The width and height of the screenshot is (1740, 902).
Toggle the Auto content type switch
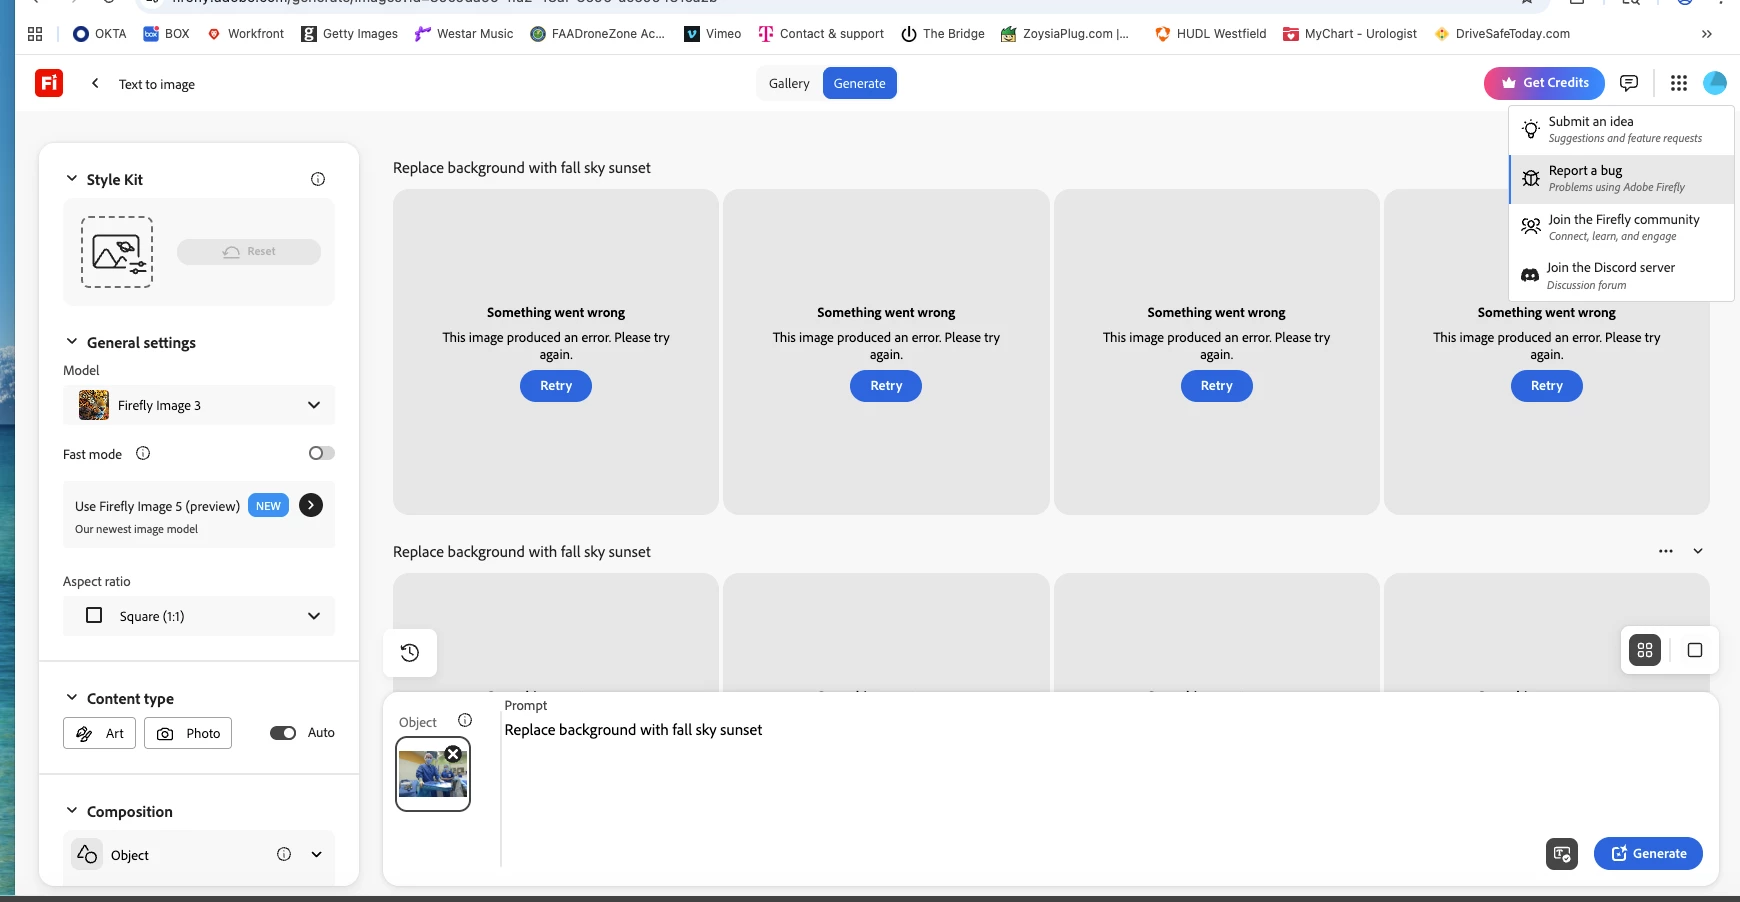pos(283,733)
